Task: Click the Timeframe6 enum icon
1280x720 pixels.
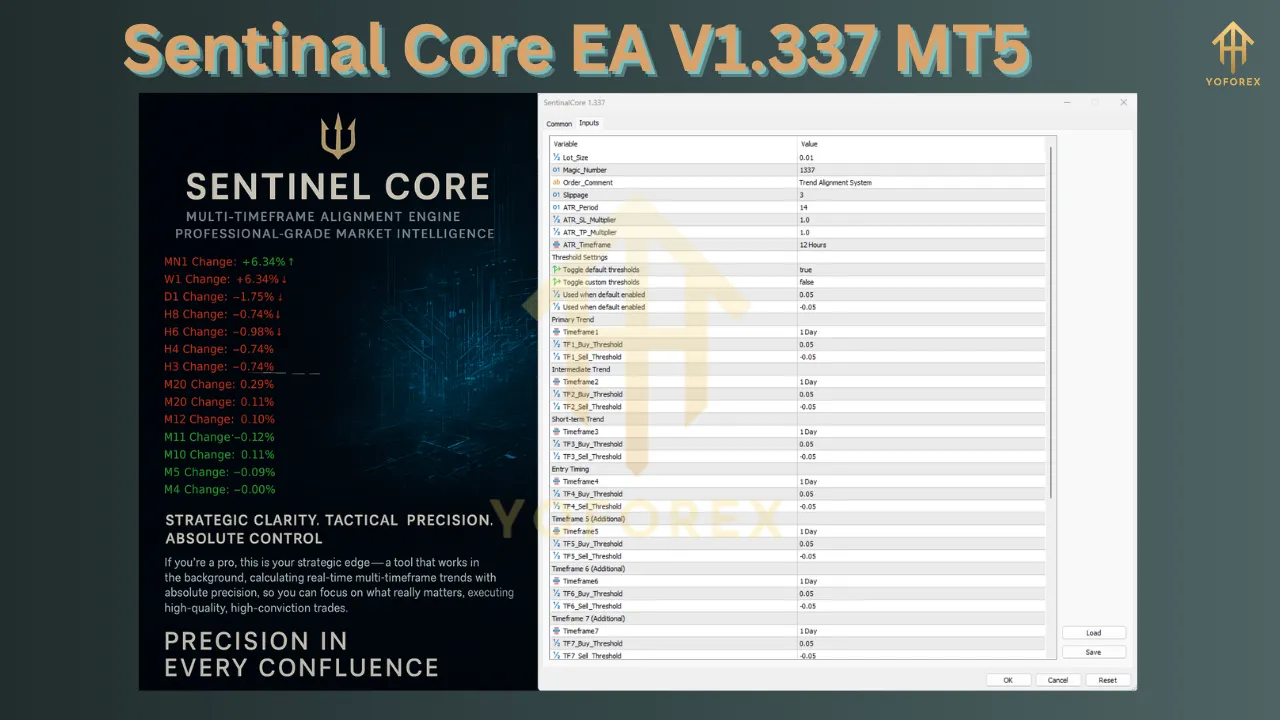Action: coord(556,581)
